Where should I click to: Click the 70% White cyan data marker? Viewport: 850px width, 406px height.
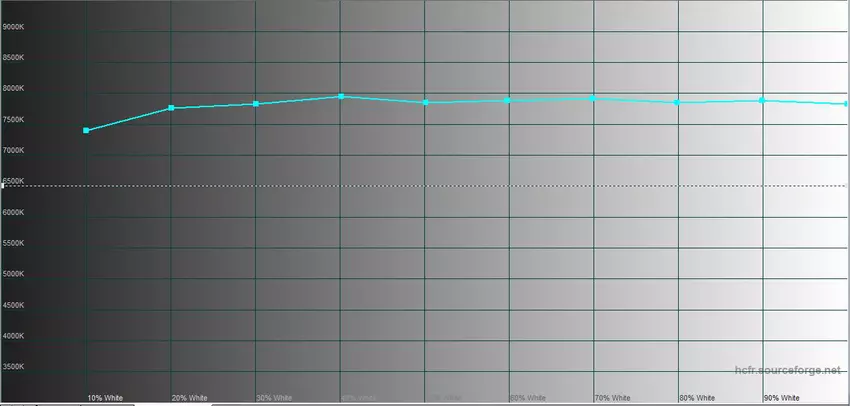[x=593, y=98]
